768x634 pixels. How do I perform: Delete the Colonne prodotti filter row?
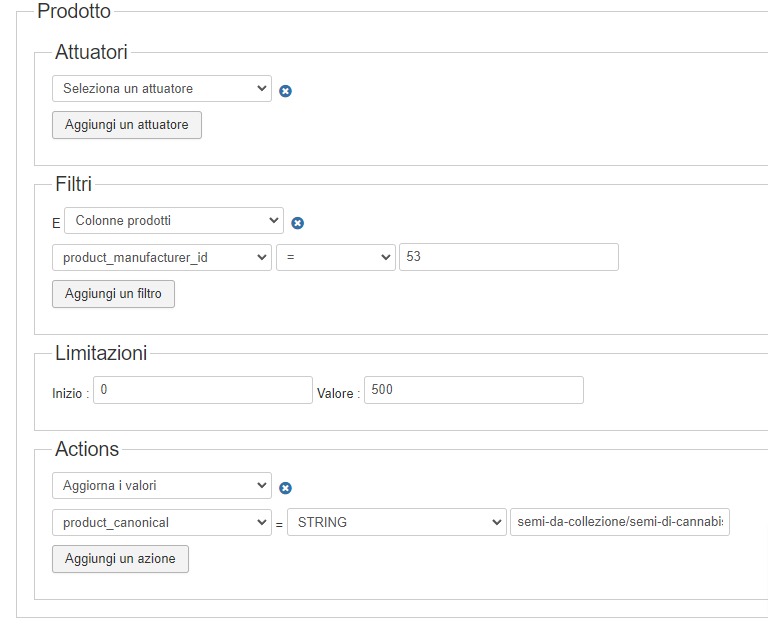[297, 223]
